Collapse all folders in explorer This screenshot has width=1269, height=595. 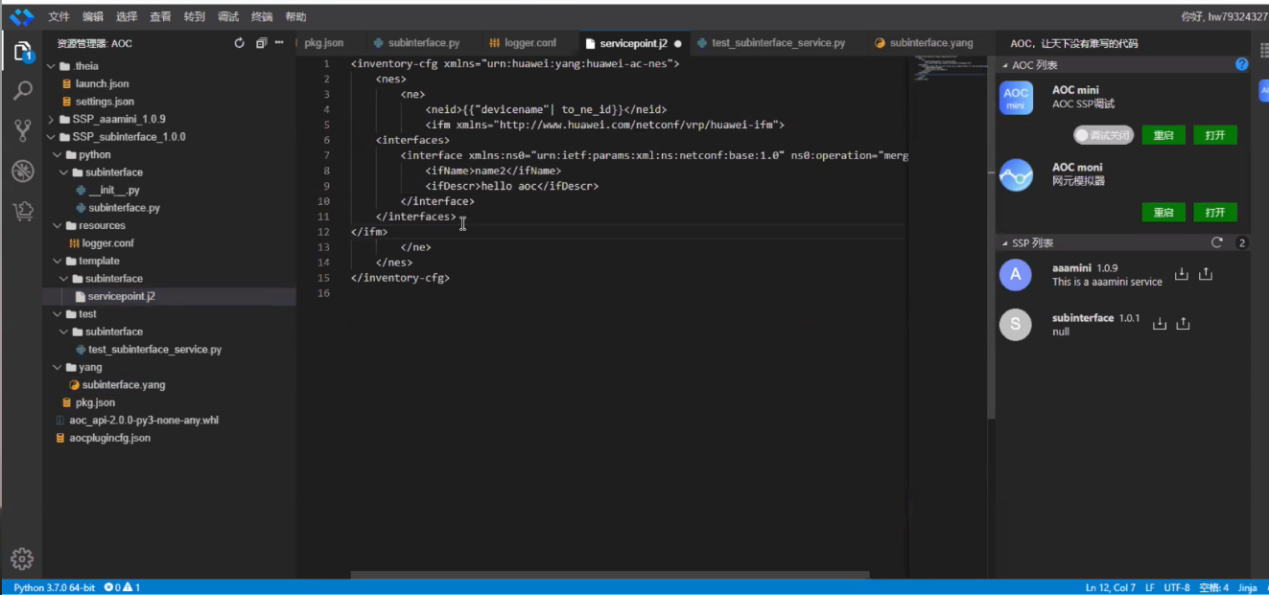coord(260,43)
